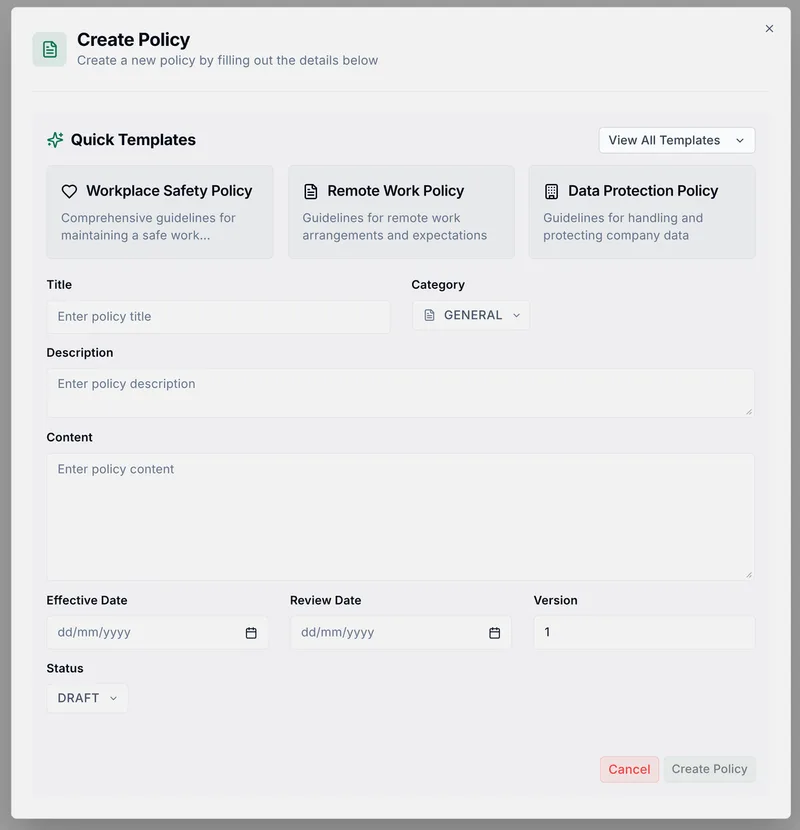
Task: Click the text 'Comprehensive guidelines for maintaining a safe work...'
Action: [148, 227]
